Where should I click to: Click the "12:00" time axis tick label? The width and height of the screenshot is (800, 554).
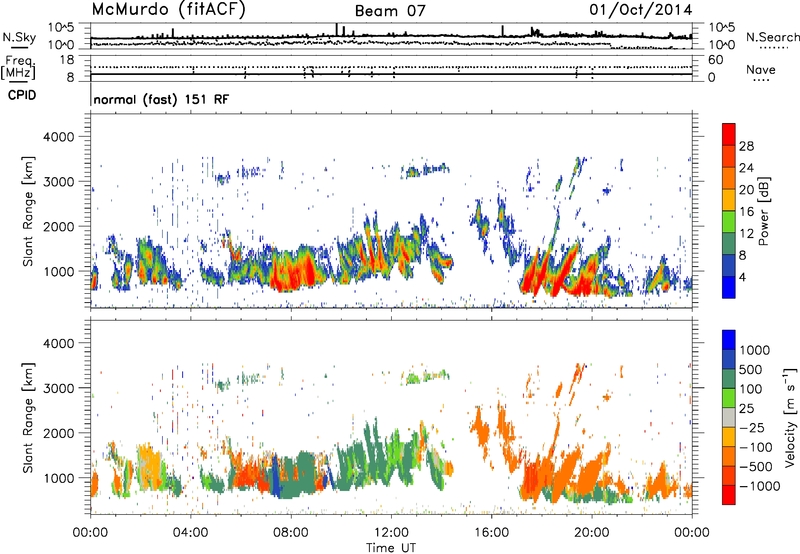[391, 533]
